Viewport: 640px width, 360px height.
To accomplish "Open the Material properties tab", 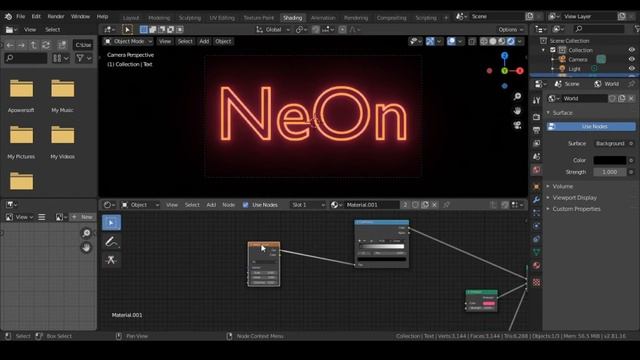I will click(x=536, y=266).
